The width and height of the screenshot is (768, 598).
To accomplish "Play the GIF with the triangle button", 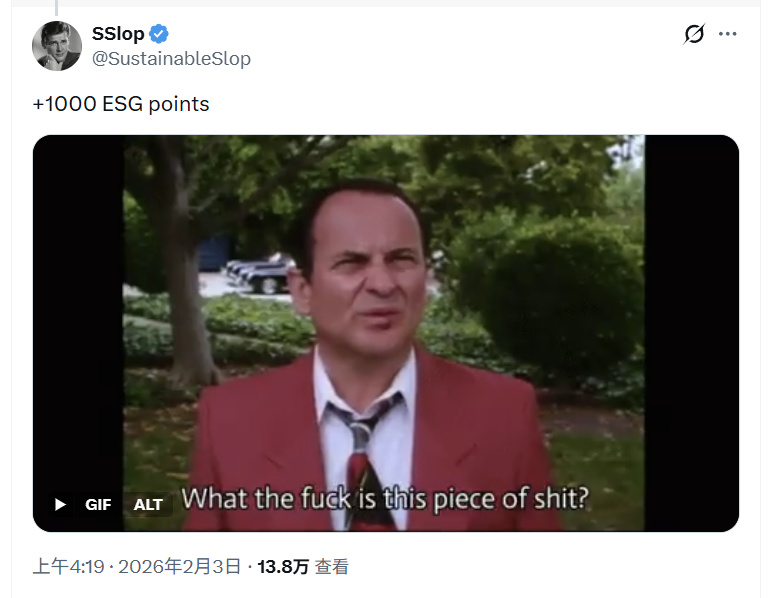I will point(60,504).
